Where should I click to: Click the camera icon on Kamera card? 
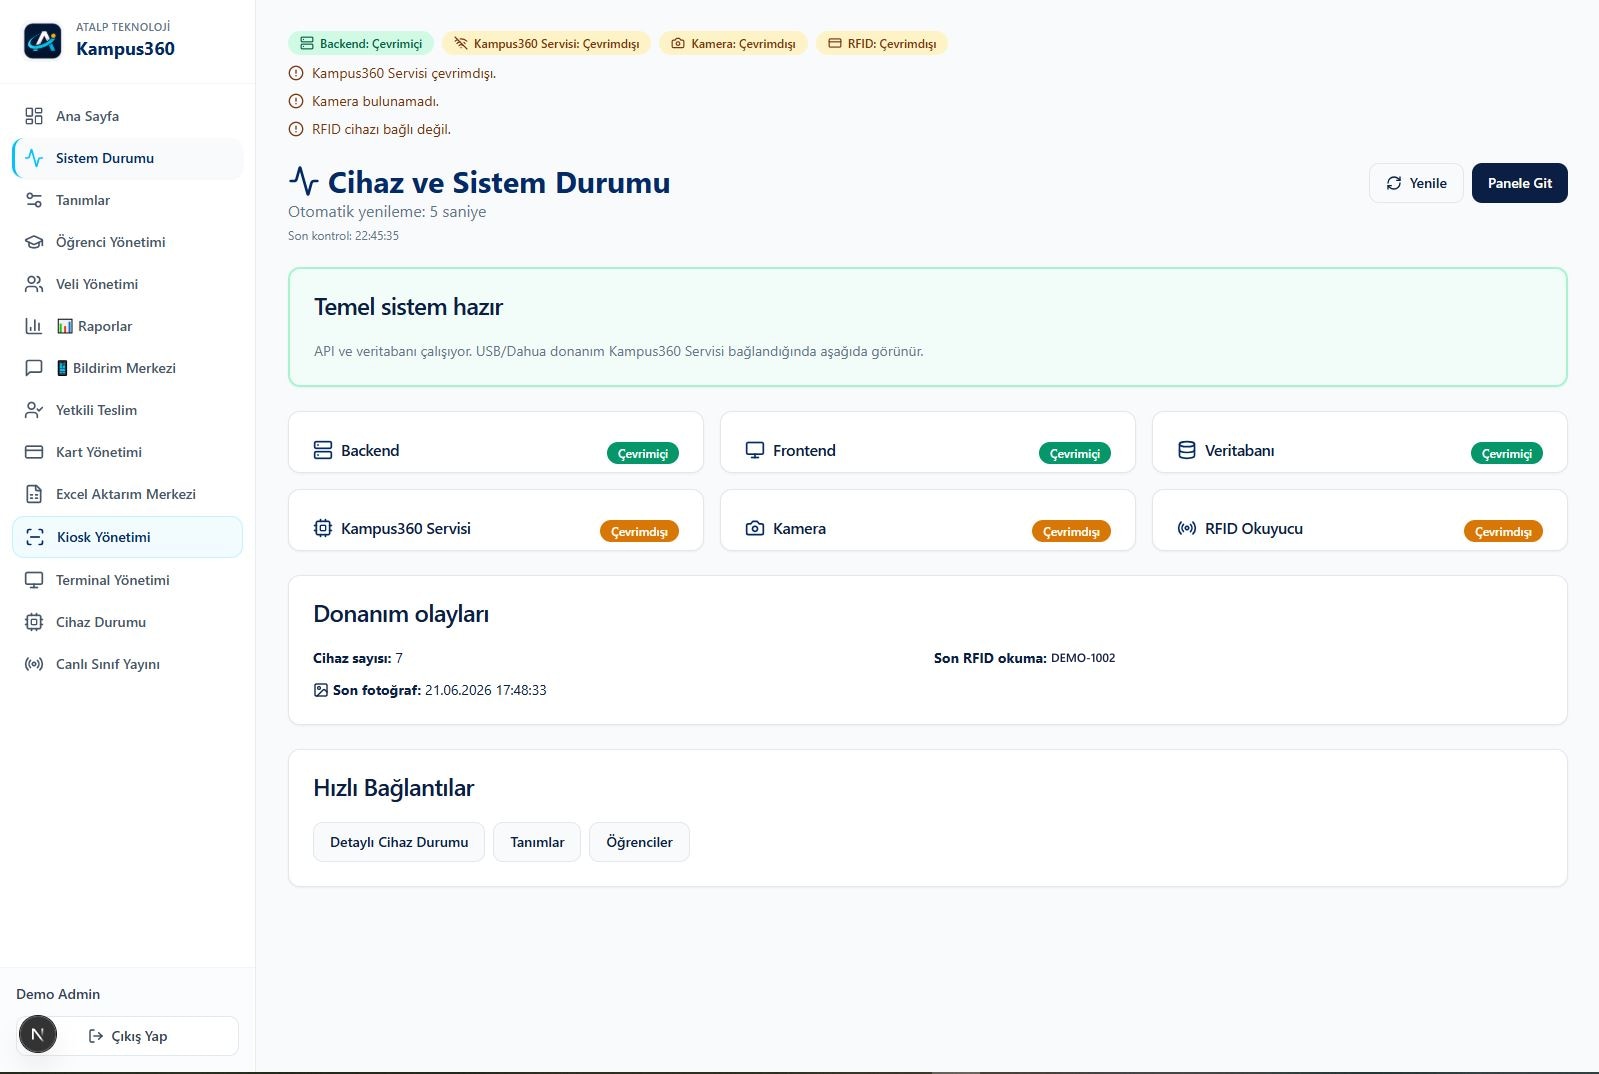tap(755, 528)
